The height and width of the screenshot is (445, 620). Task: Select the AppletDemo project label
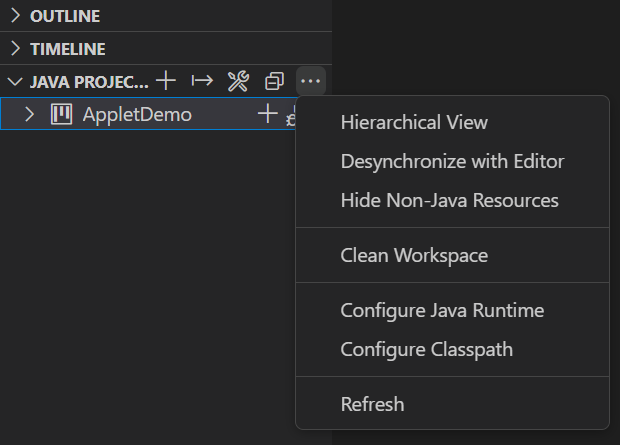(x=137, y=114)
